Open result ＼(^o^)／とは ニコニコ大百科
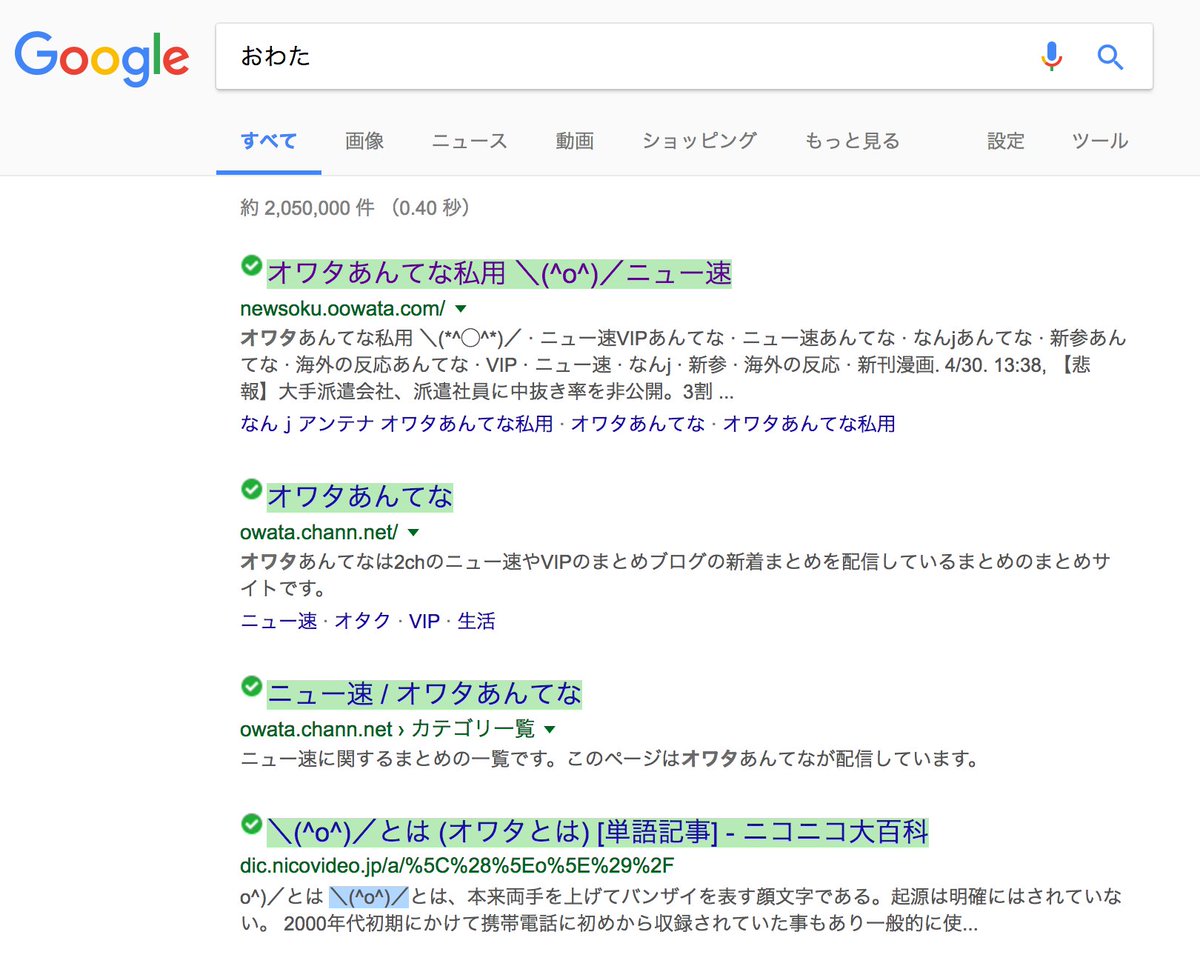This screenshot has height=969, width=1200. (598, 831)
